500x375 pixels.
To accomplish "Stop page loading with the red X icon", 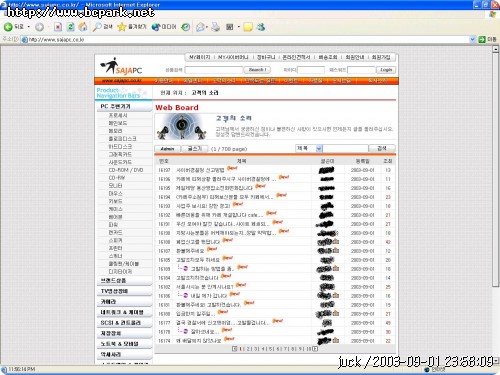I will tap(58, 27).
